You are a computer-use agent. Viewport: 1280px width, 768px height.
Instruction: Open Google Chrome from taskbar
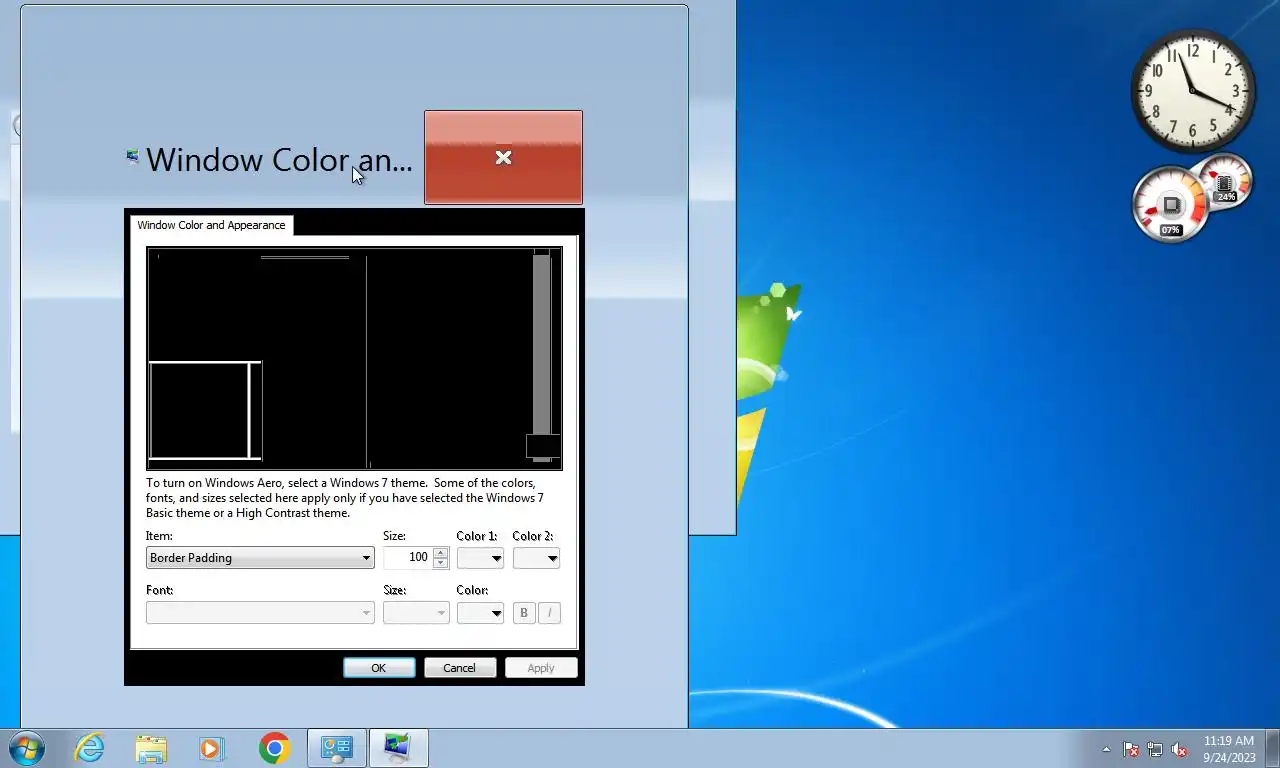(274, 748)
